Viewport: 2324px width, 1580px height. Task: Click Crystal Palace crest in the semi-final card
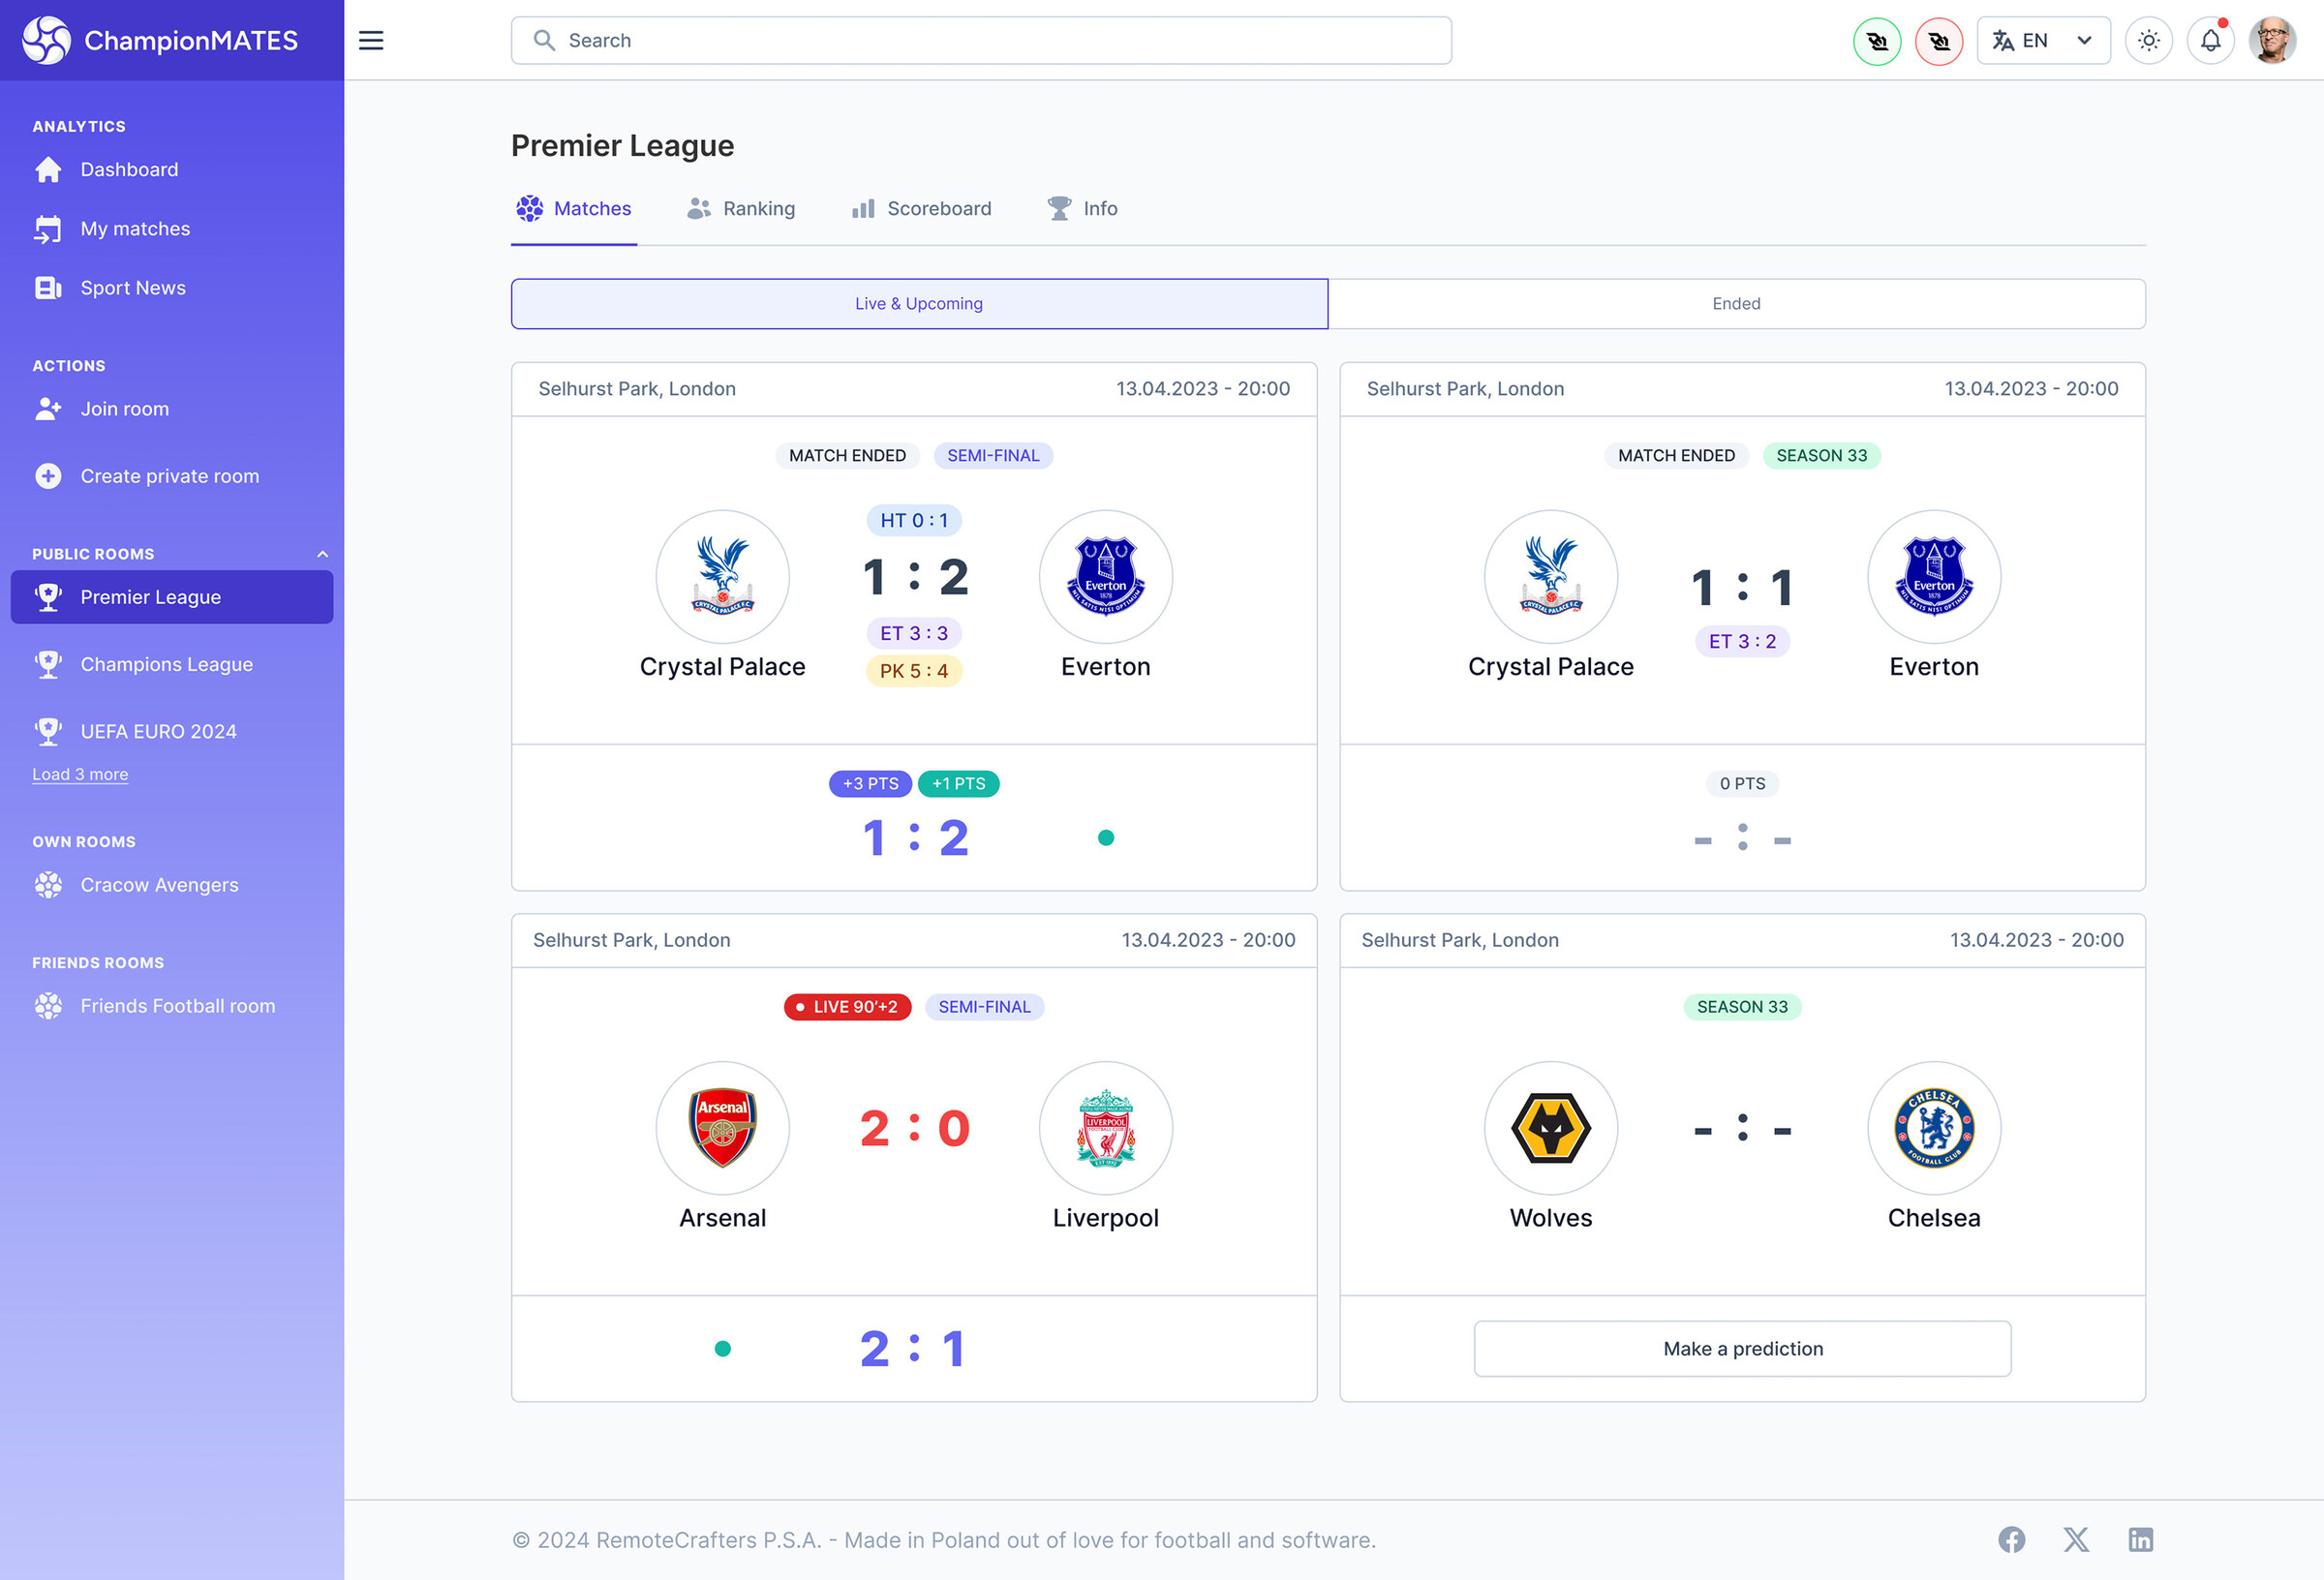click(x=722, y=577)
